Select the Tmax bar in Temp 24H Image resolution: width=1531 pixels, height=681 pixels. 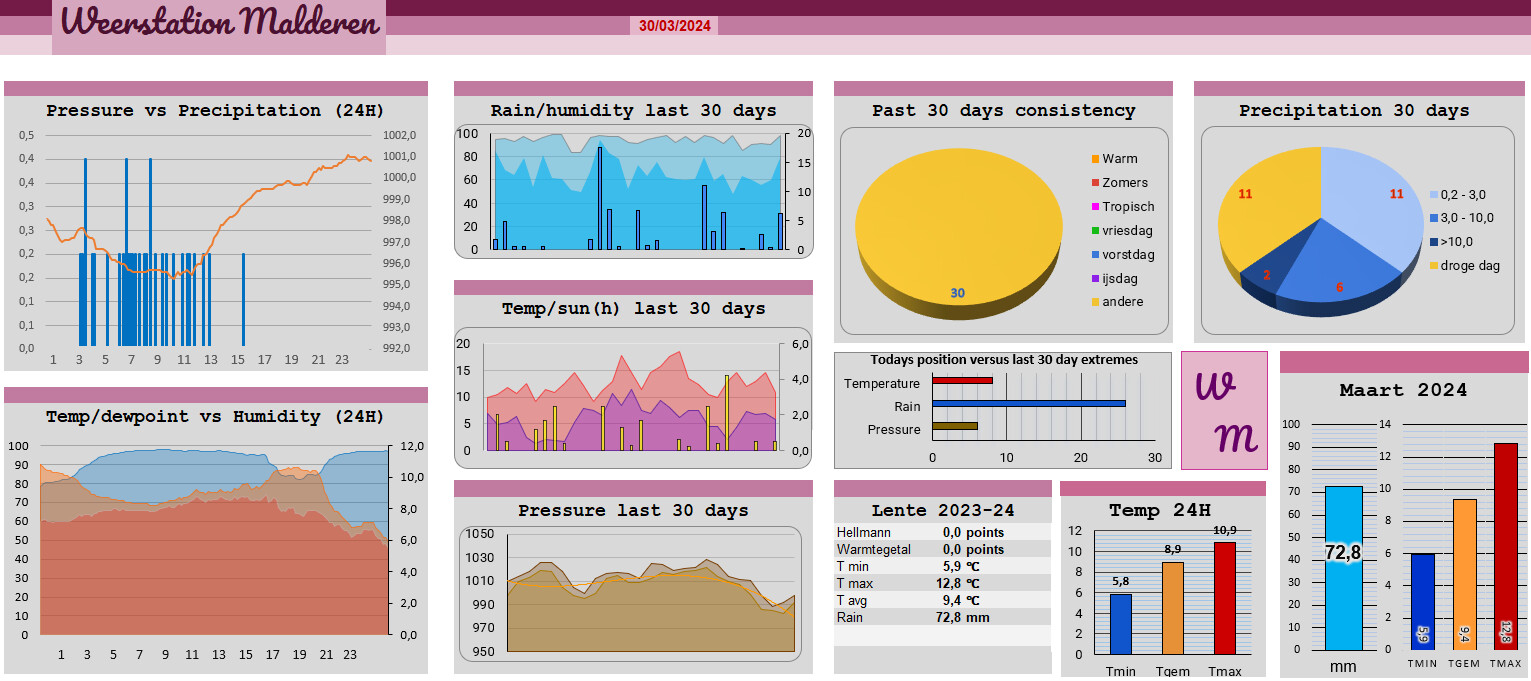1225,598
